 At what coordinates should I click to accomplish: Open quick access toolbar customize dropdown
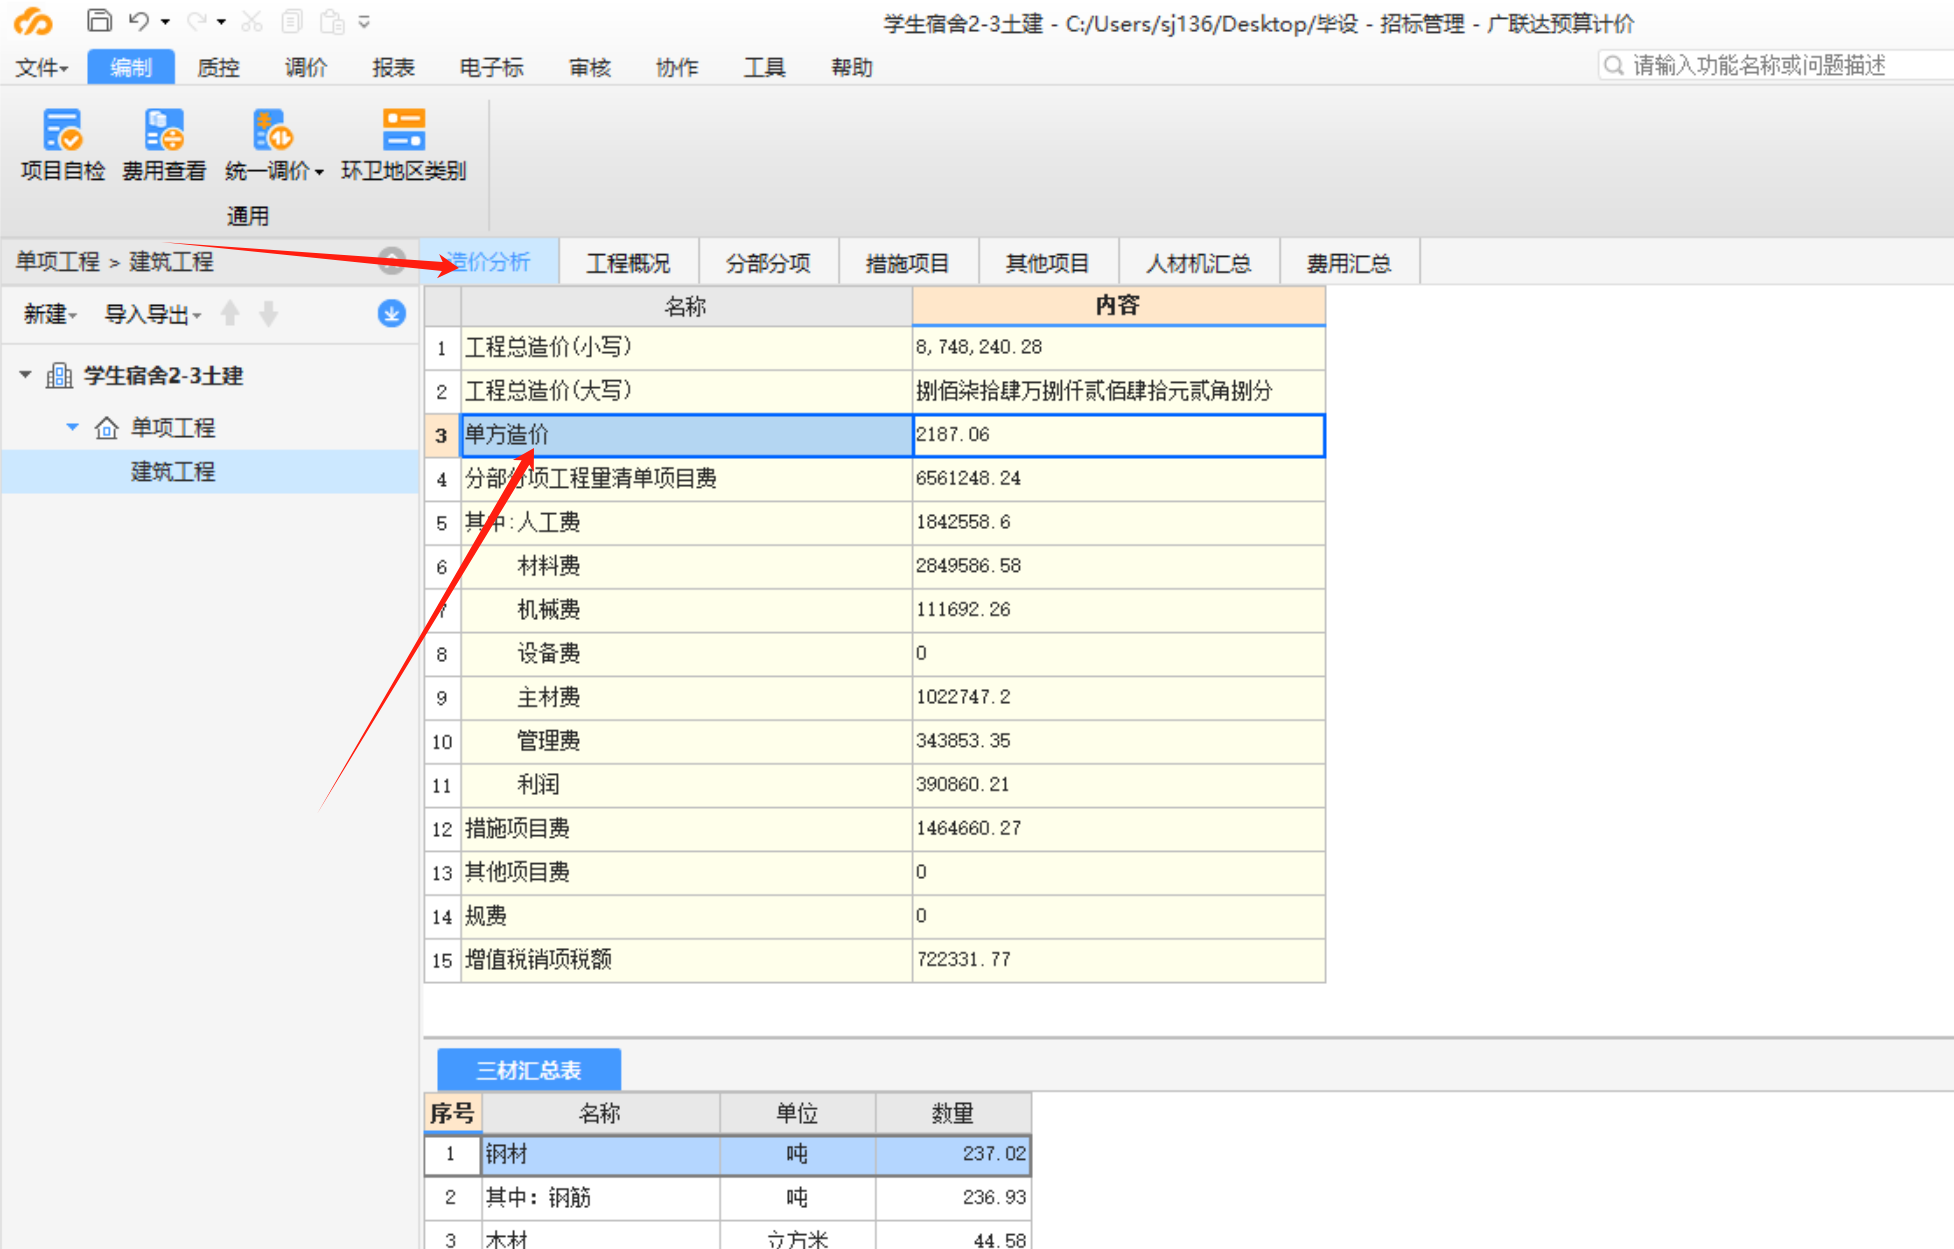tap(364, 21)
